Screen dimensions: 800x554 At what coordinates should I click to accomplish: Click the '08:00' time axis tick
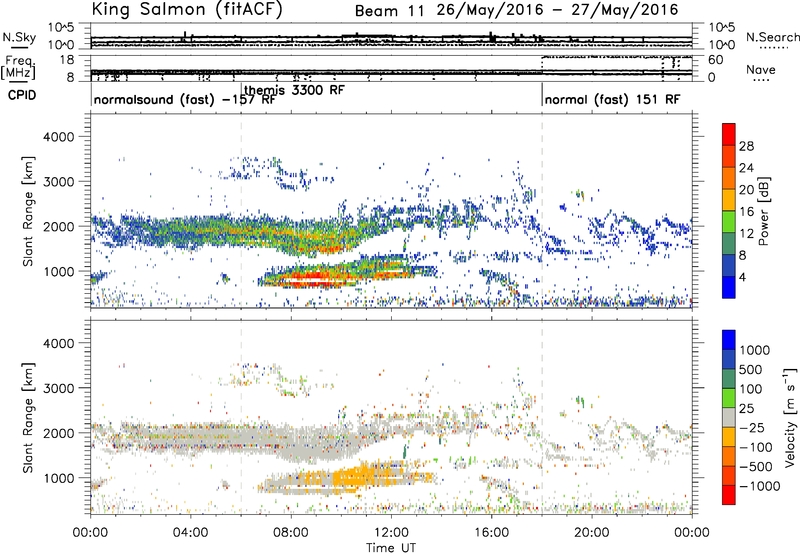(291, 533)
